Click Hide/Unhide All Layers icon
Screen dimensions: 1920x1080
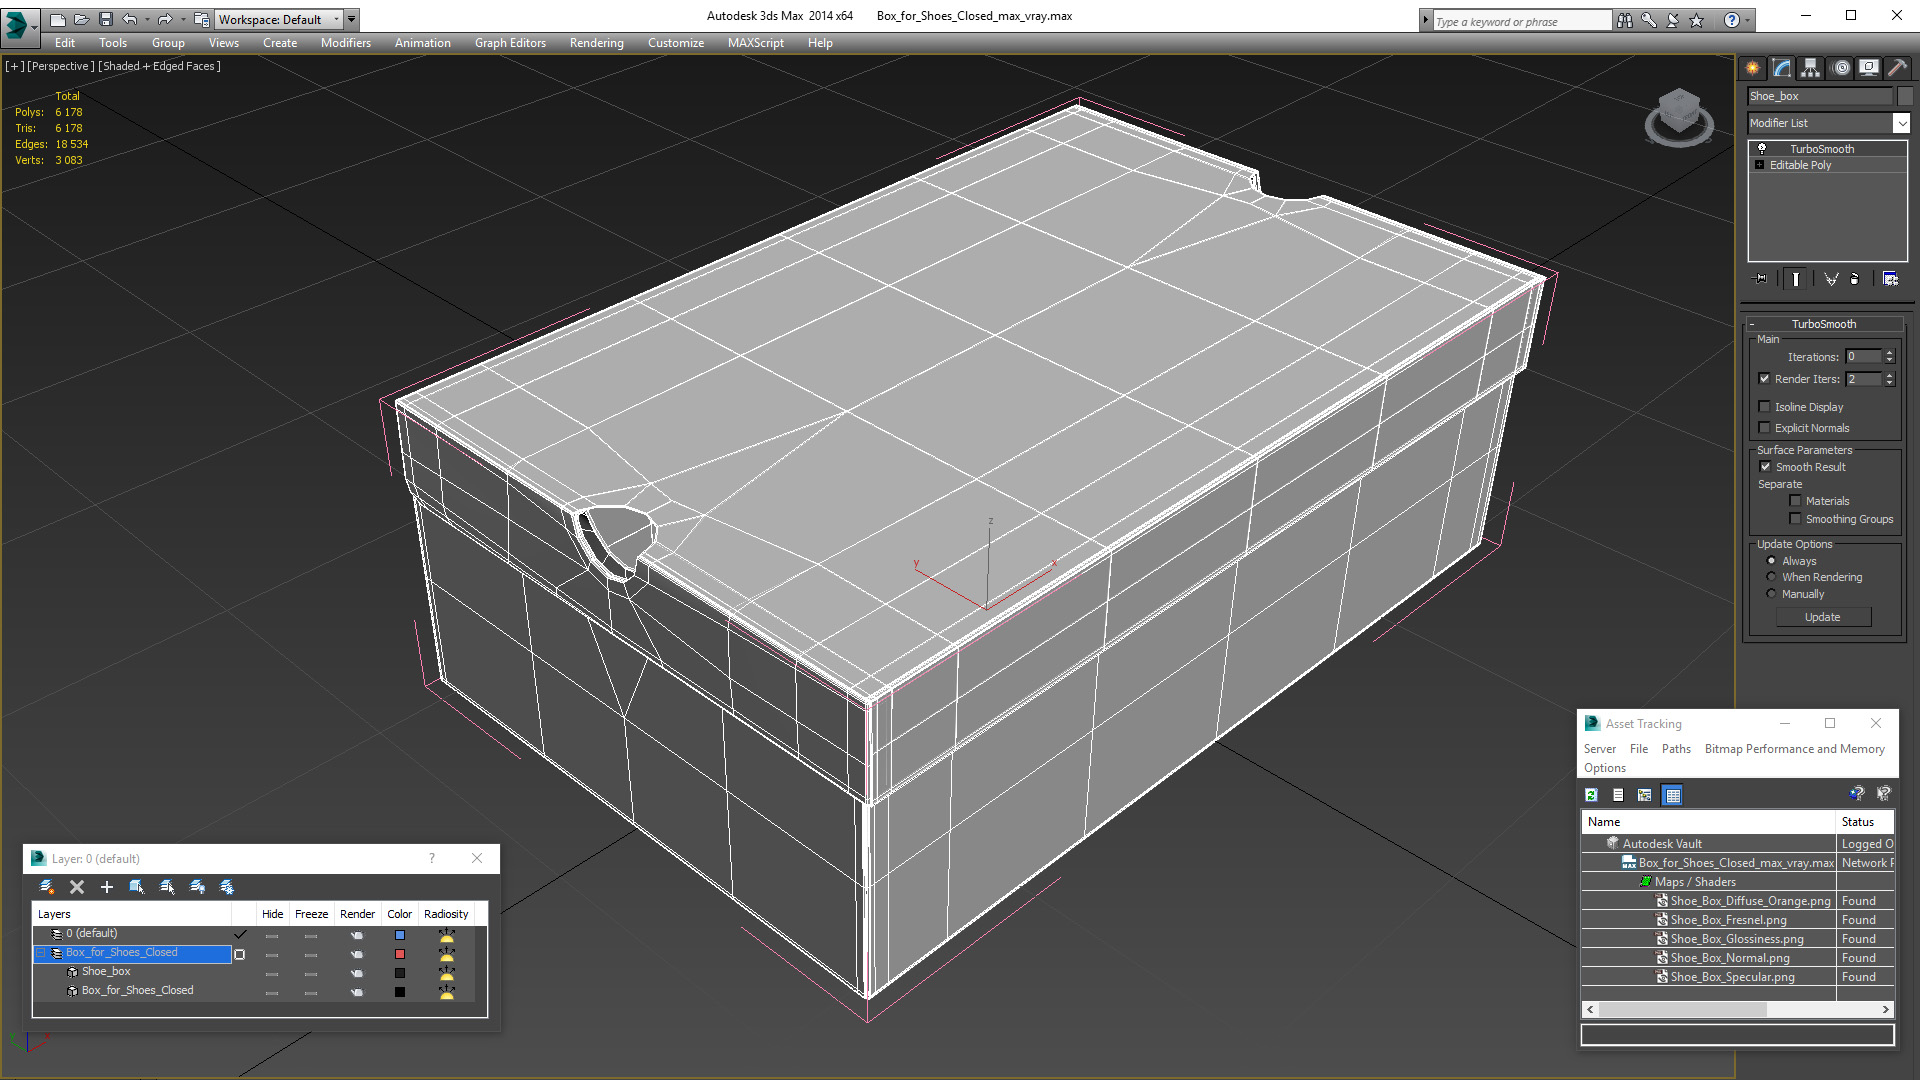click(x=197, y=887)
